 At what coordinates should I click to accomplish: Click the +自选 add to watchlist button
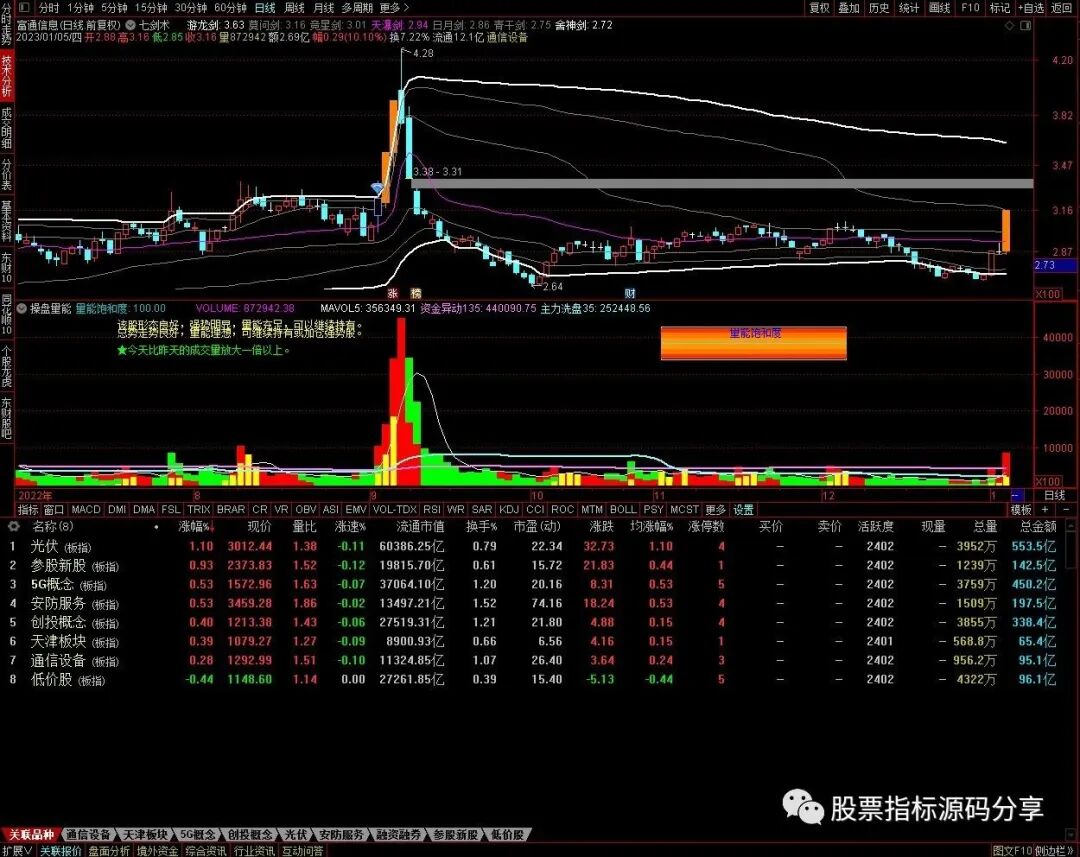tap(1031, 8)
